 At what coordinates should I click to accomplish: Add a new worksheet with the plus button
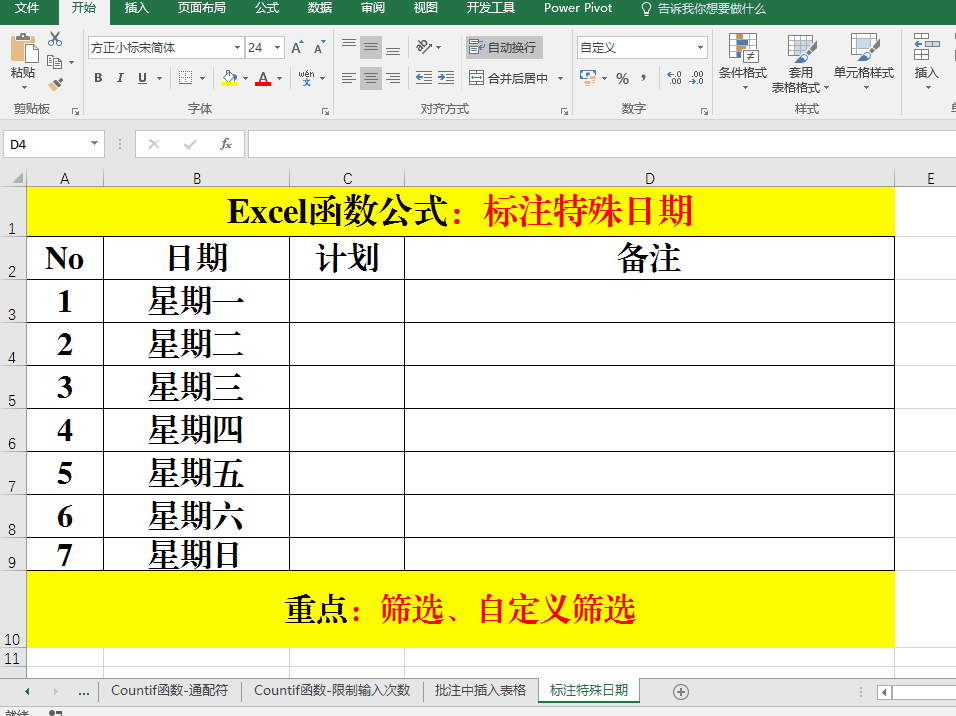tap(680, 690)
